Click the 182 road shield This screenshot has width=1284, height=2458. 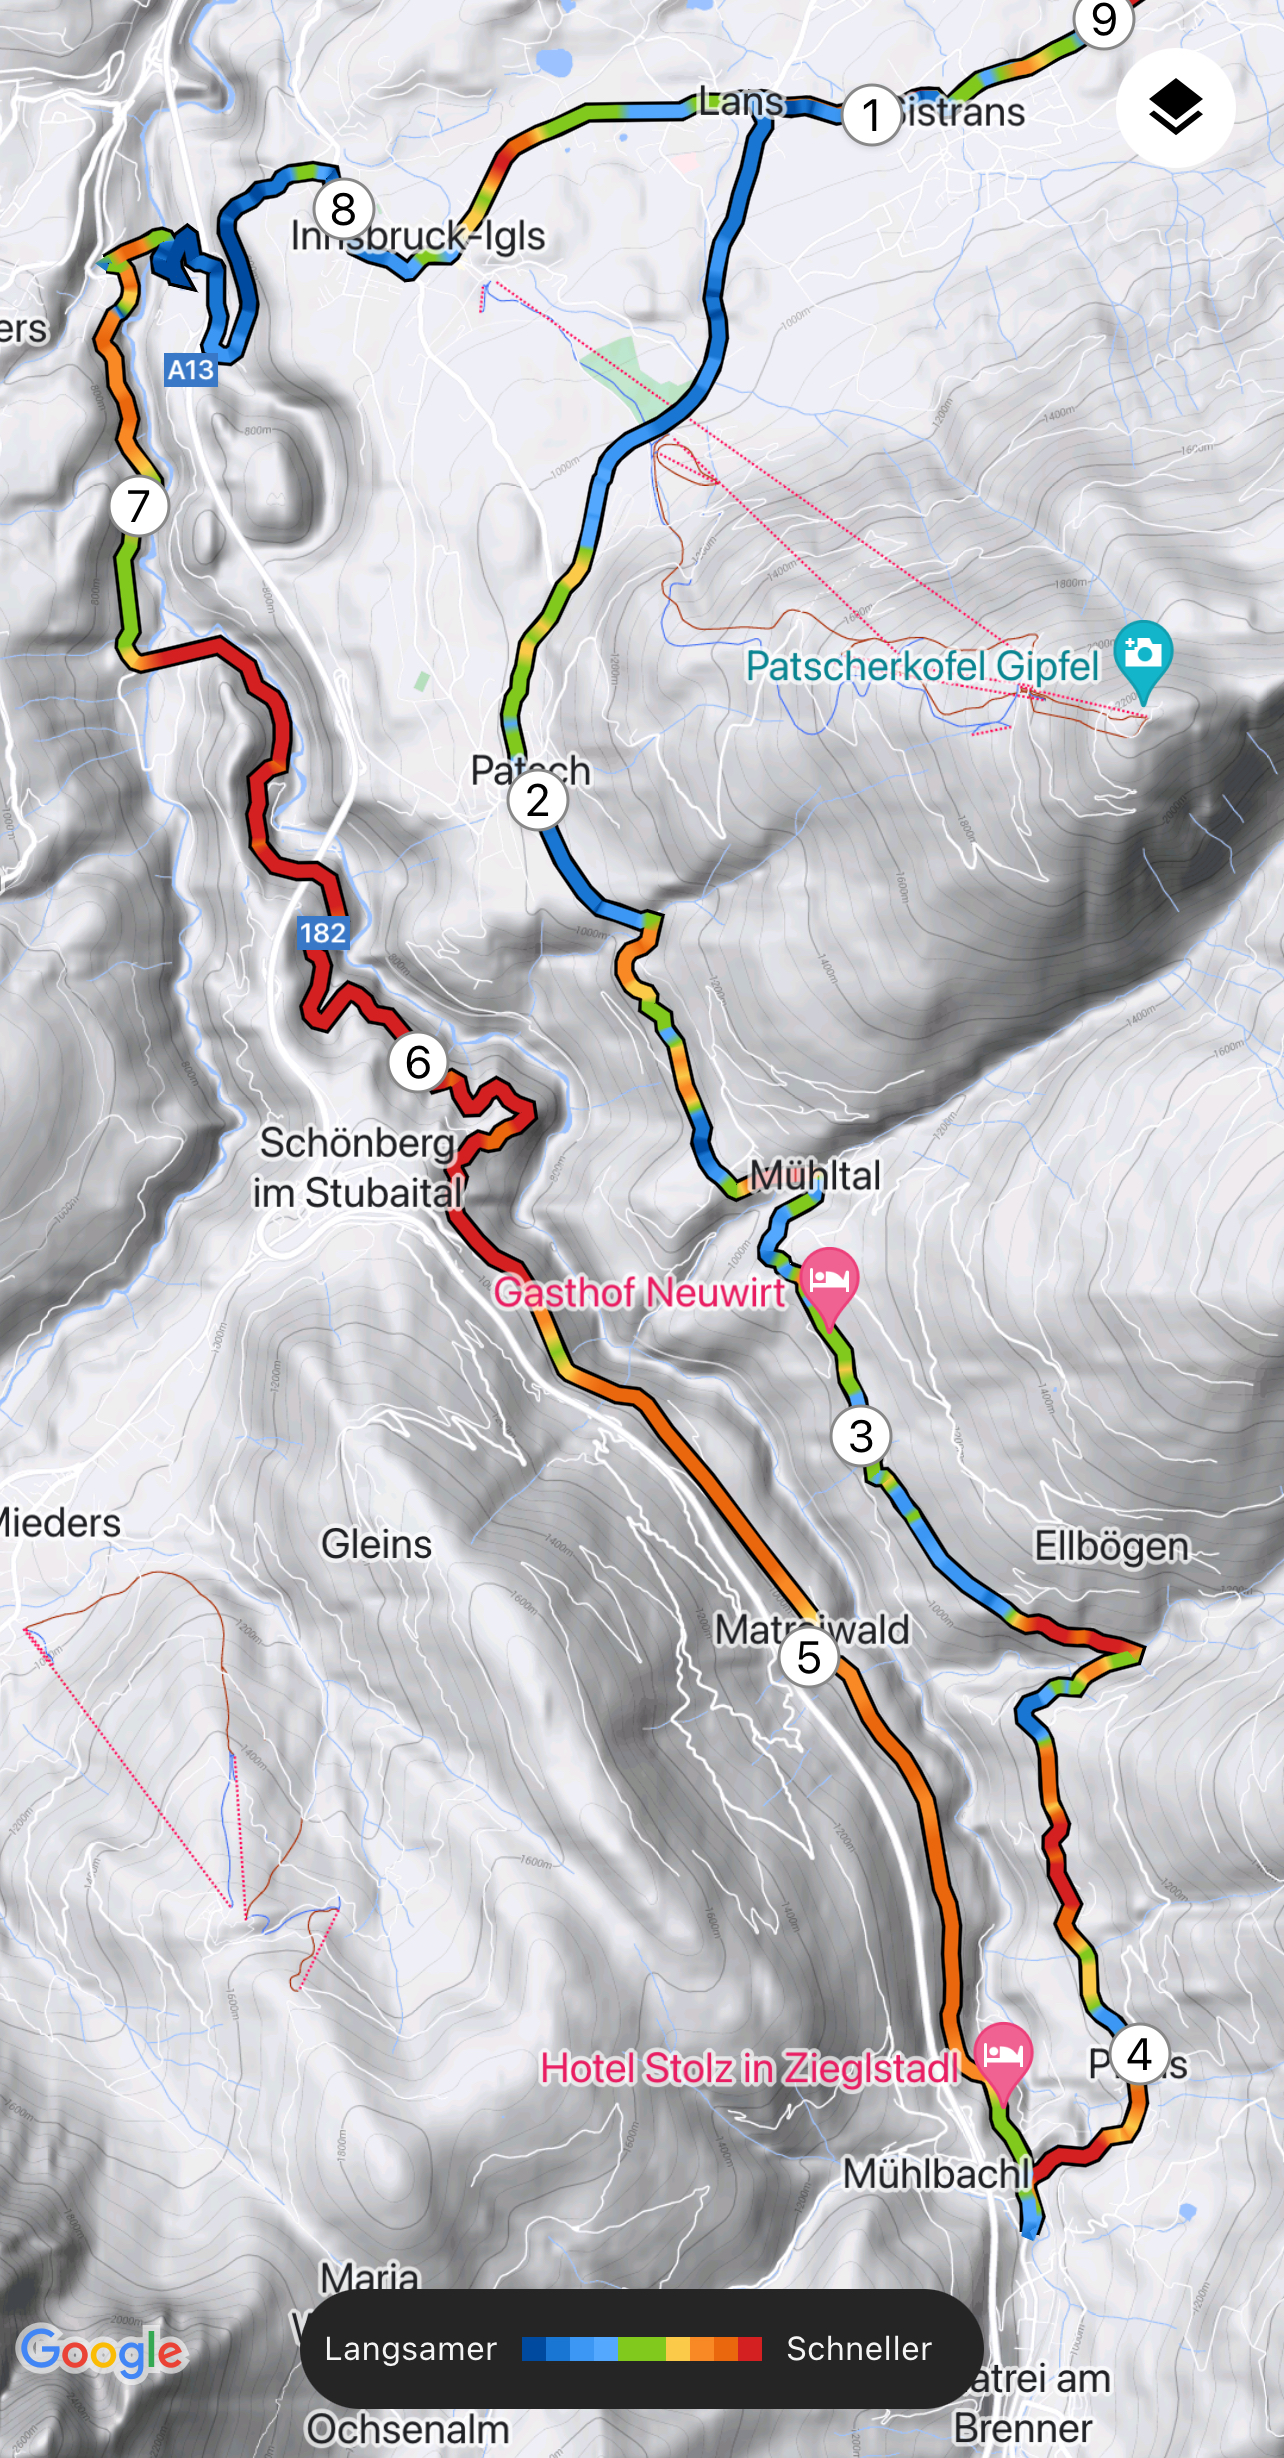[x=322, y=933]
